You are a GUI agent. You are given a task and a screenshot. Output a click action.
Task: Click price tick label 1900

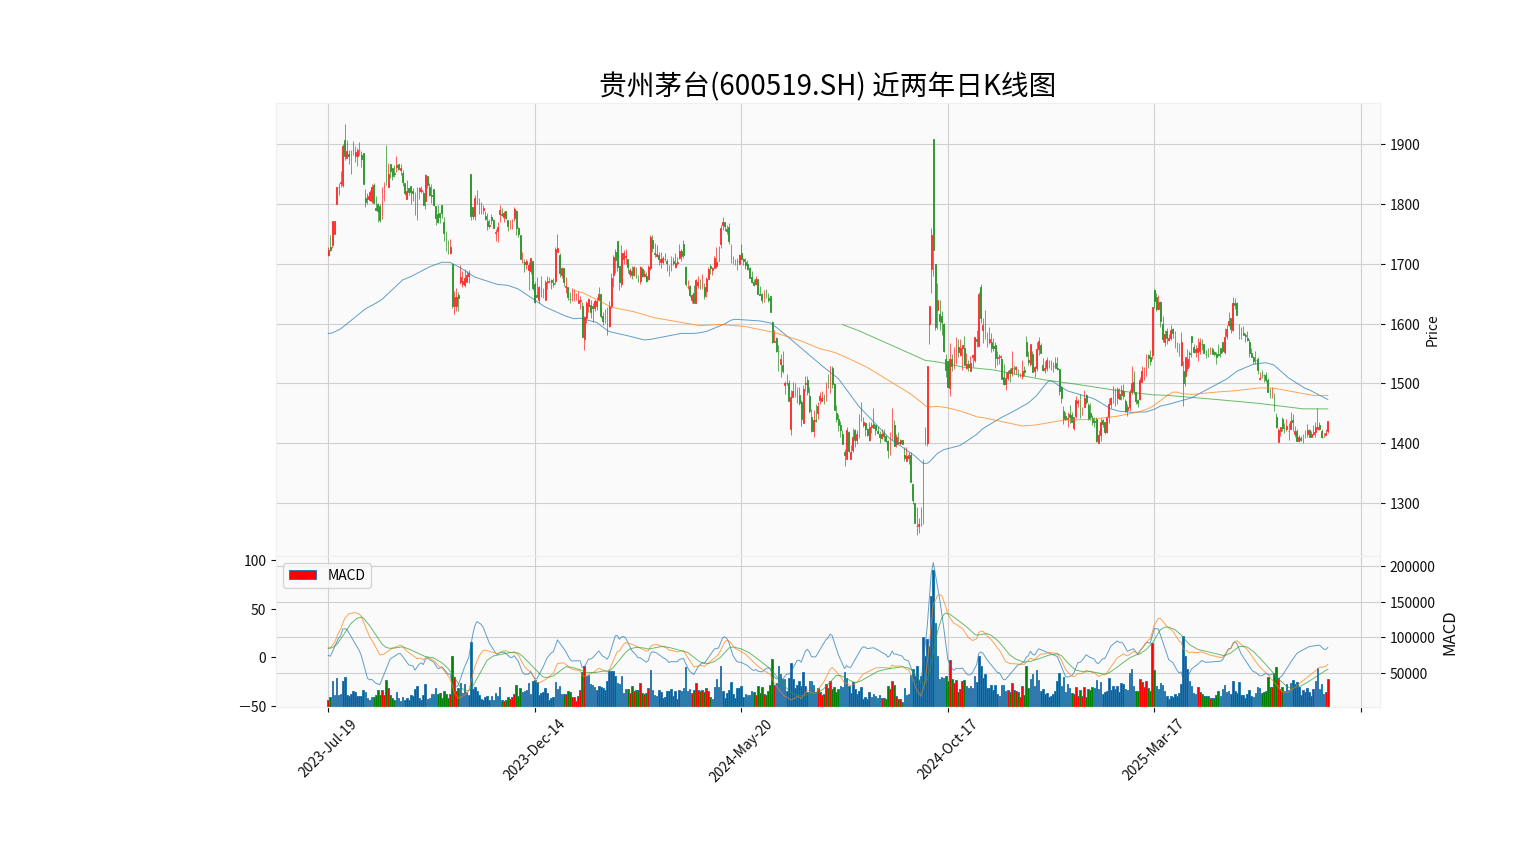tap(1405, 145)
